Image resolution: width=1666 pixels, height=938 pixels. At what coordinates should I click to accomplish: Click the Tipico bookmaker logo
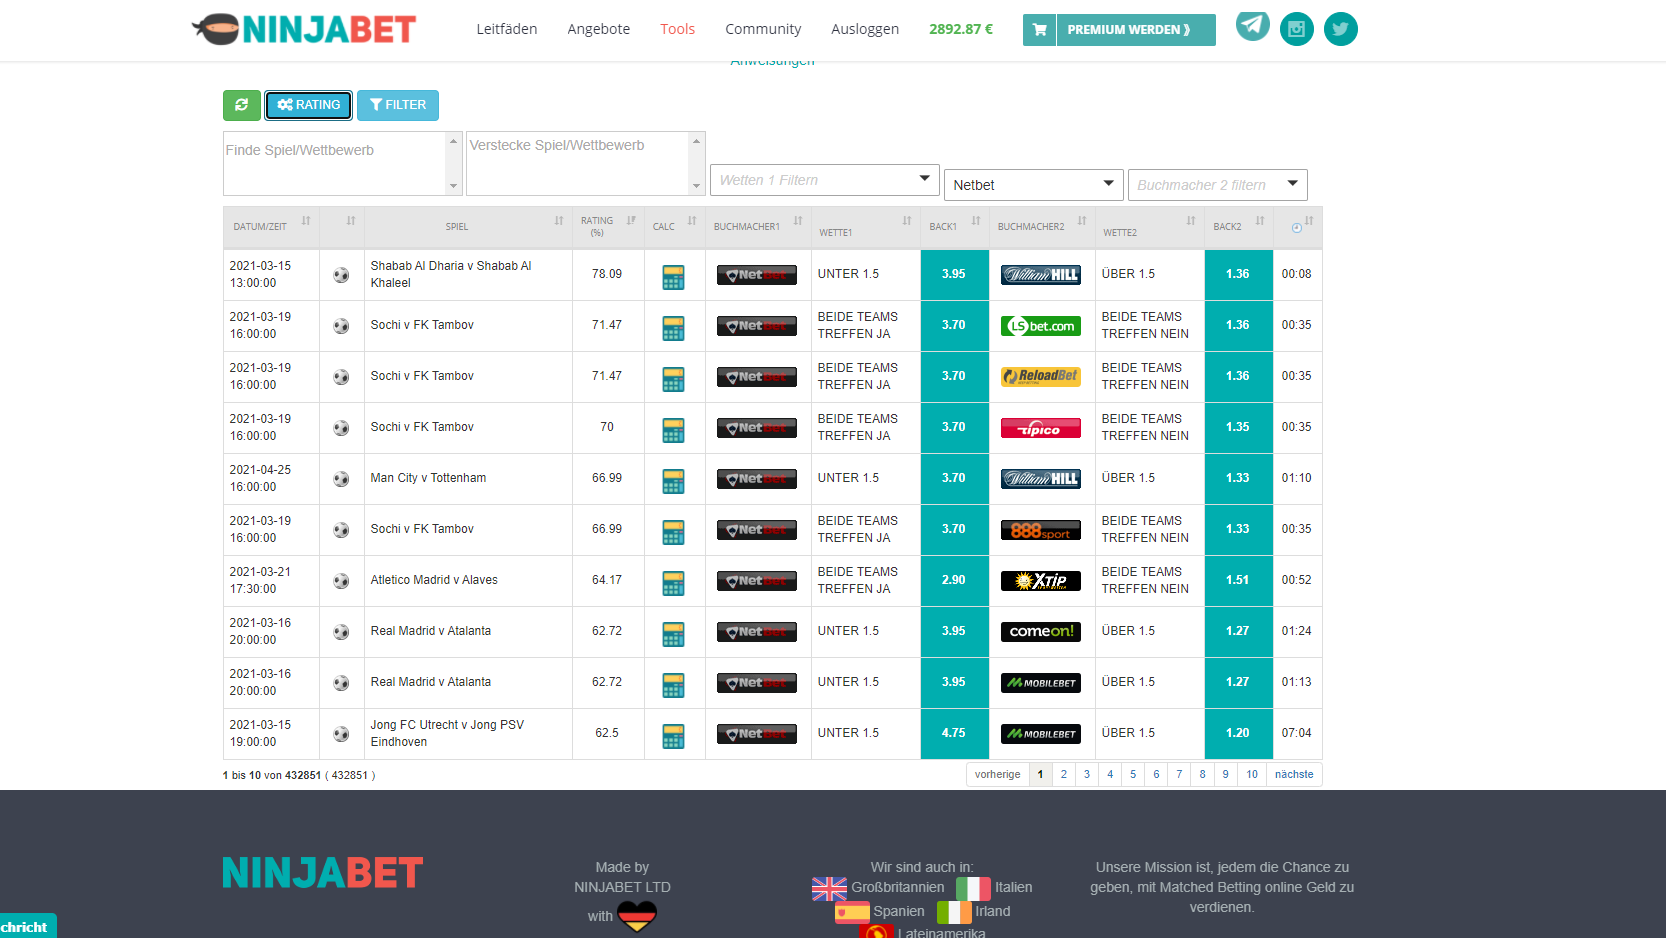click(1040, 428)
